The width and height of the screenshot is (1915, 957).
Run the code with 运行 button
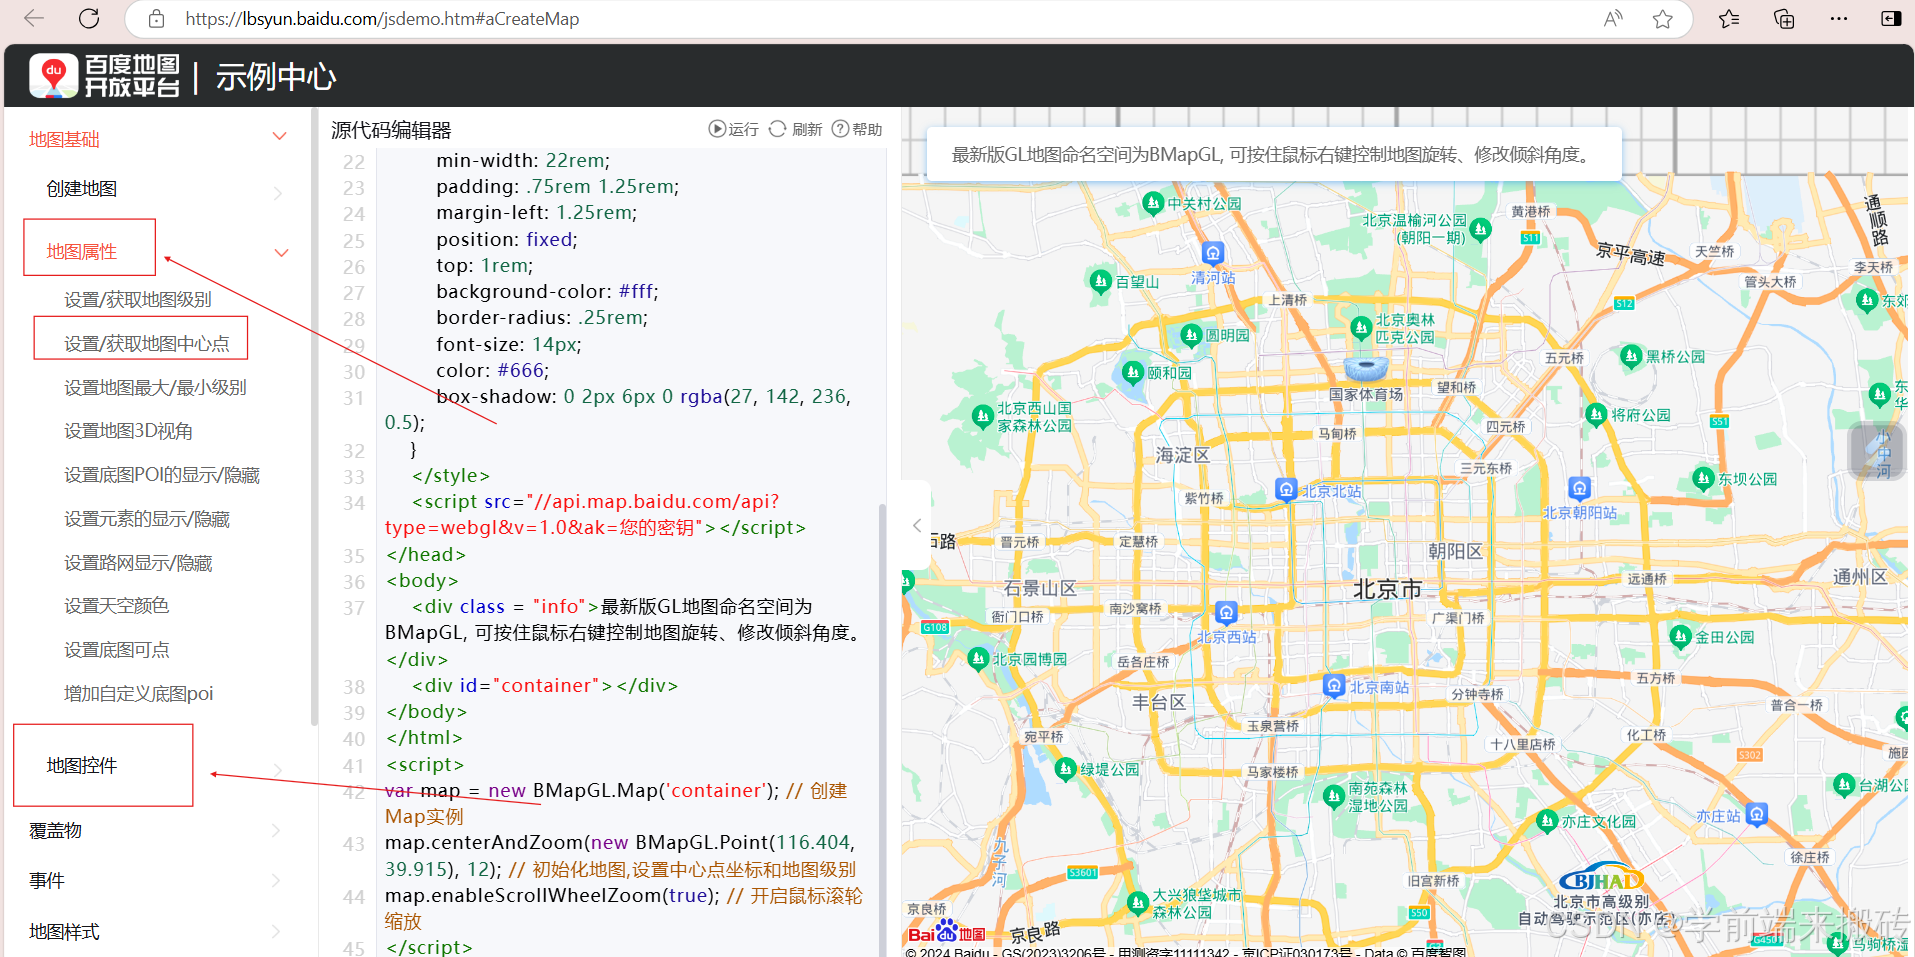click(x=734, y=129)
